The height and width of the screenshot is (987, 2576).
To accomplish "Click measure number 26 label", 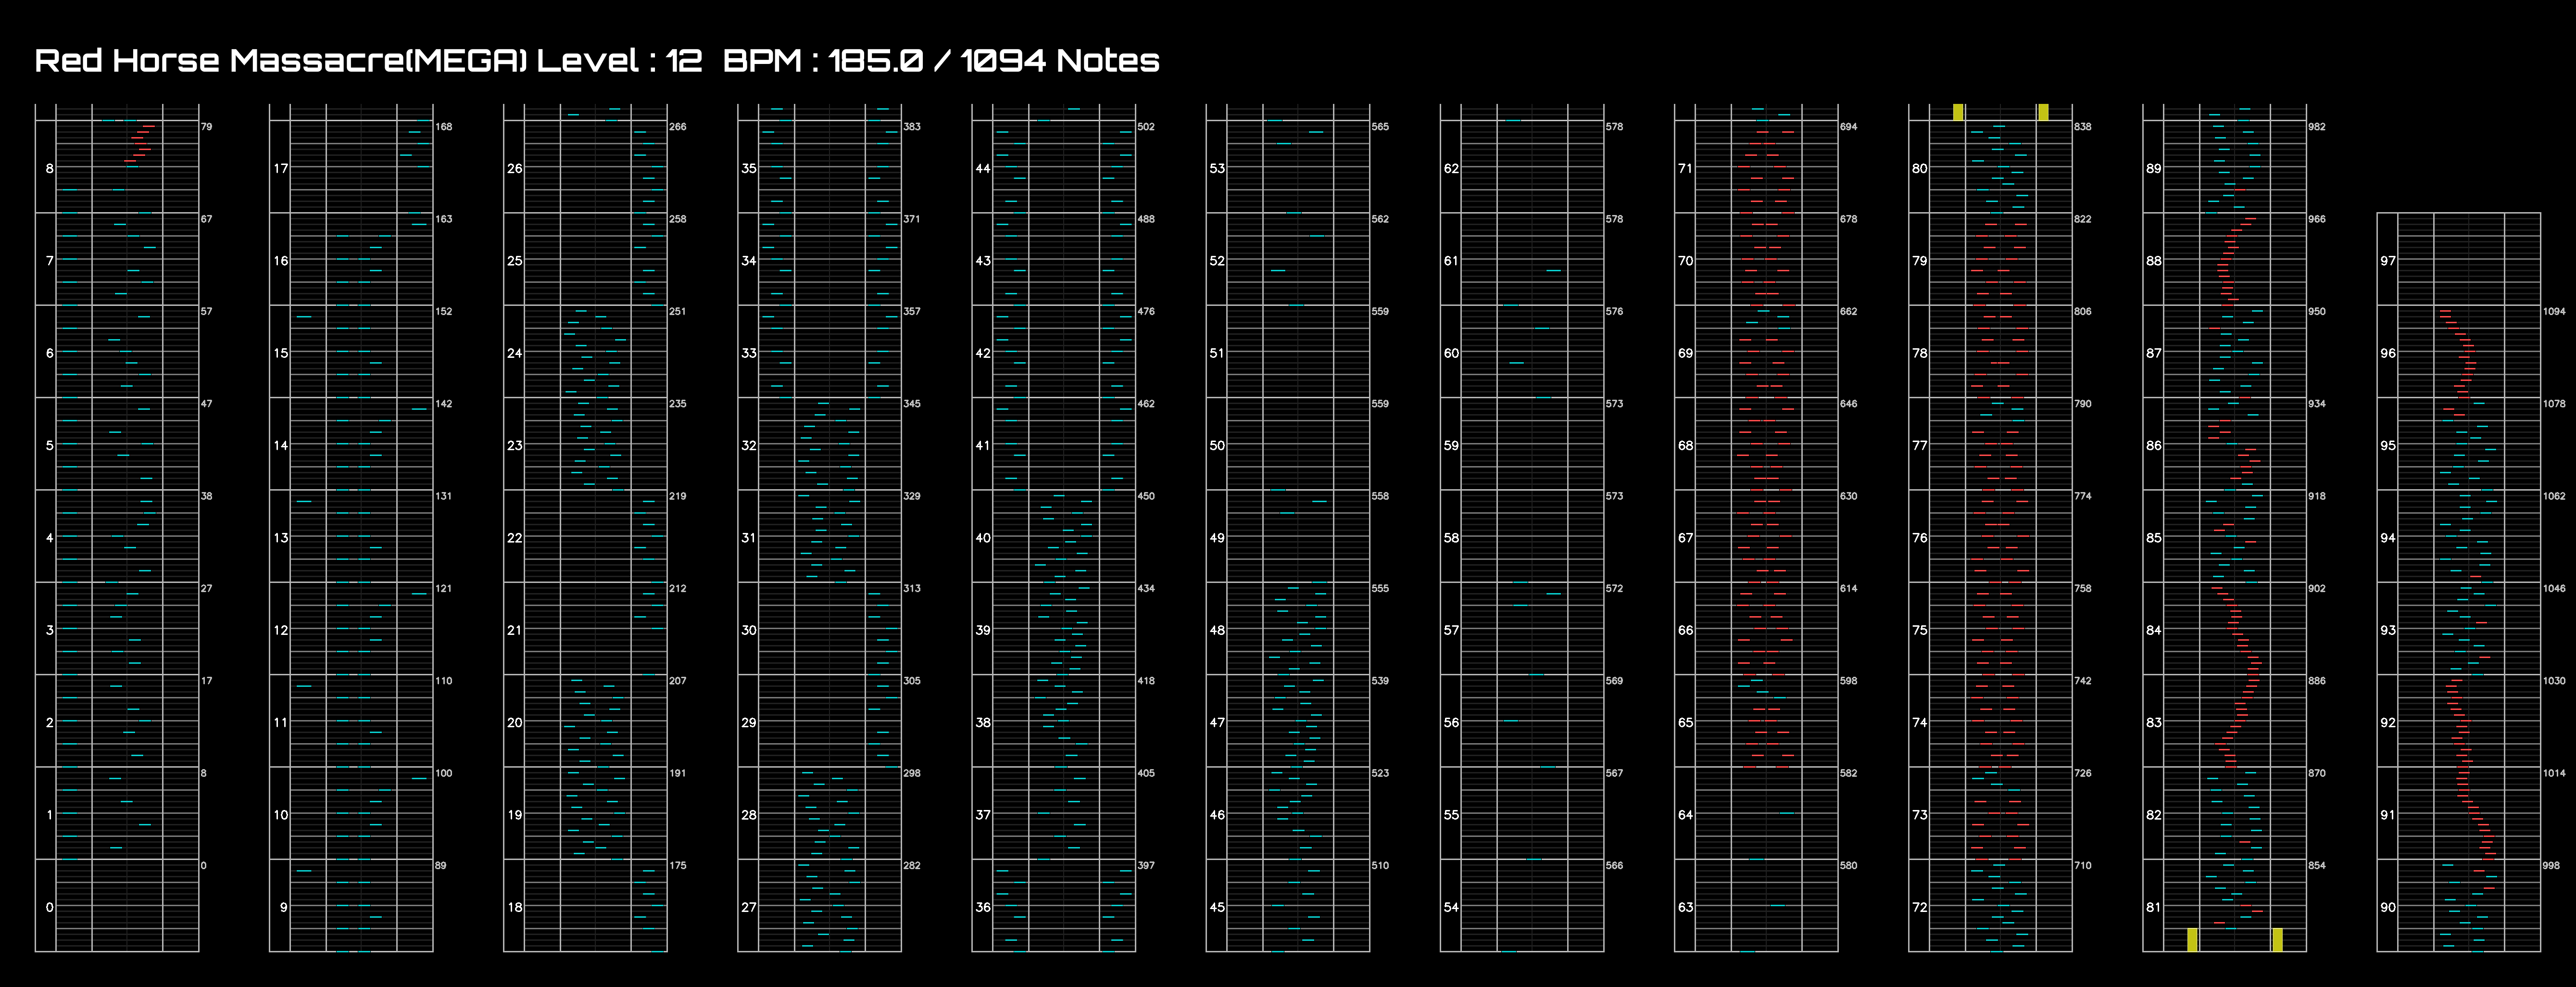I will (x=515, y=168).
